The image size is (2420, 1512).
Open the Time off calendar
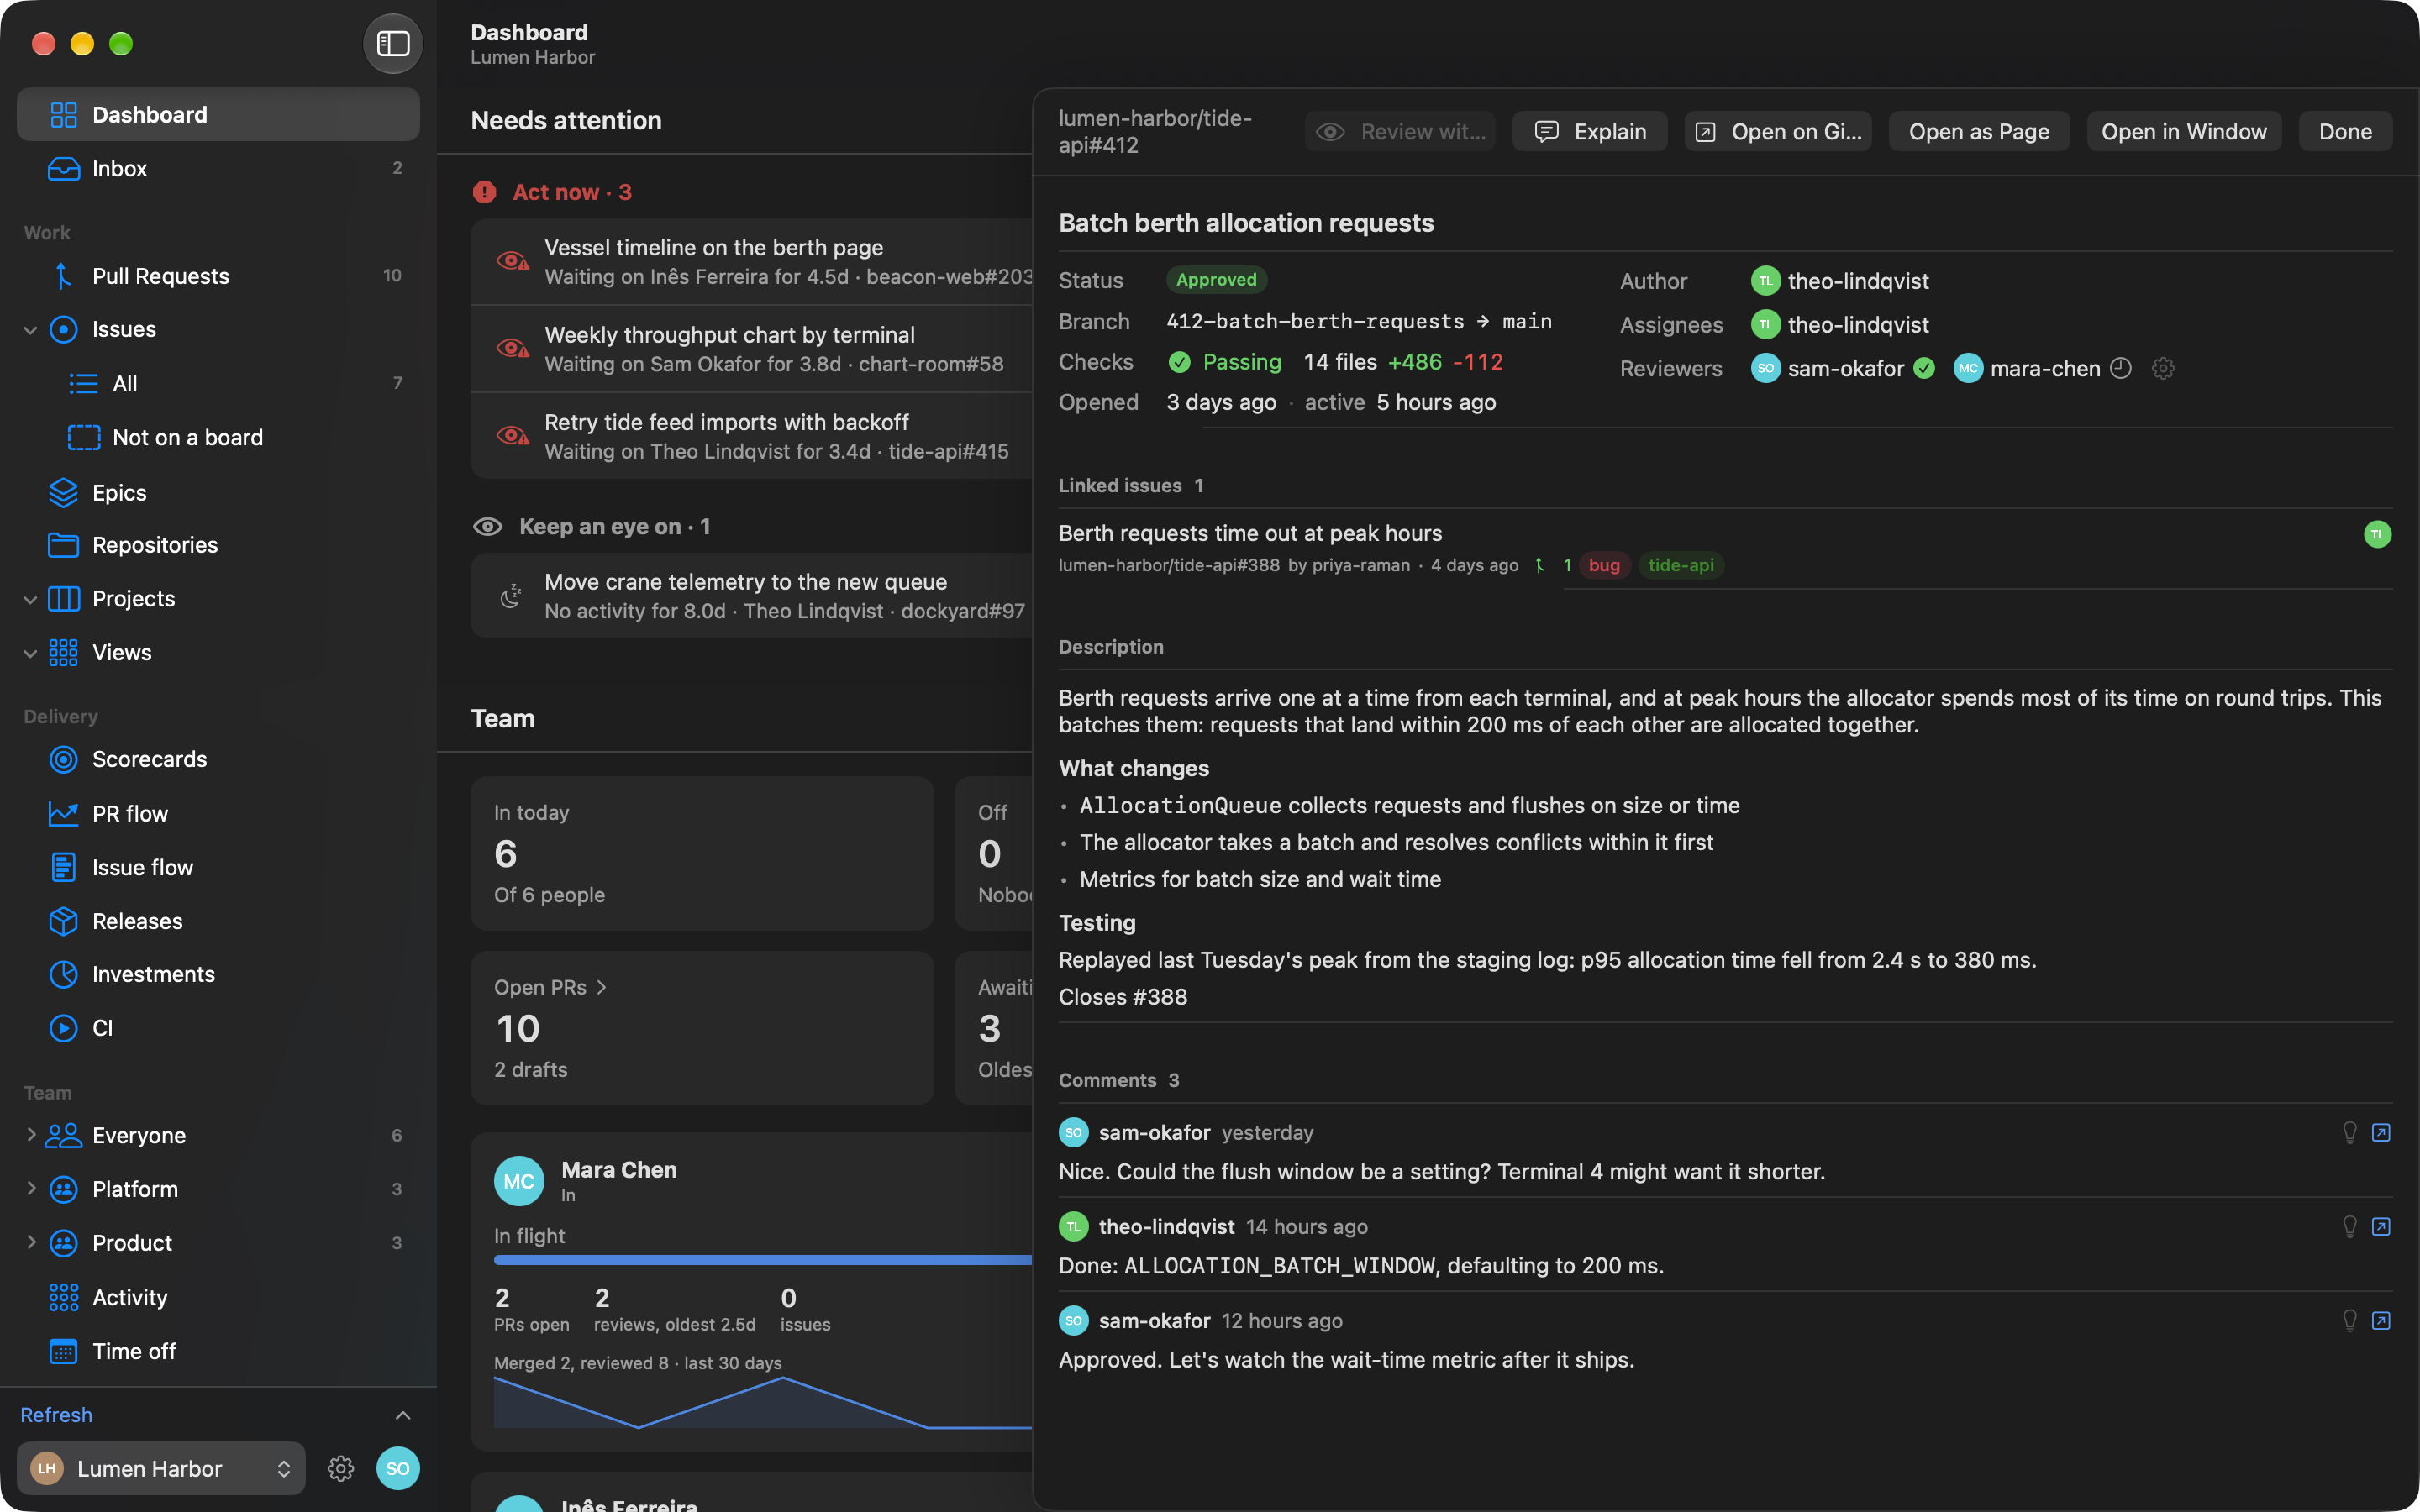(218, 1351)
